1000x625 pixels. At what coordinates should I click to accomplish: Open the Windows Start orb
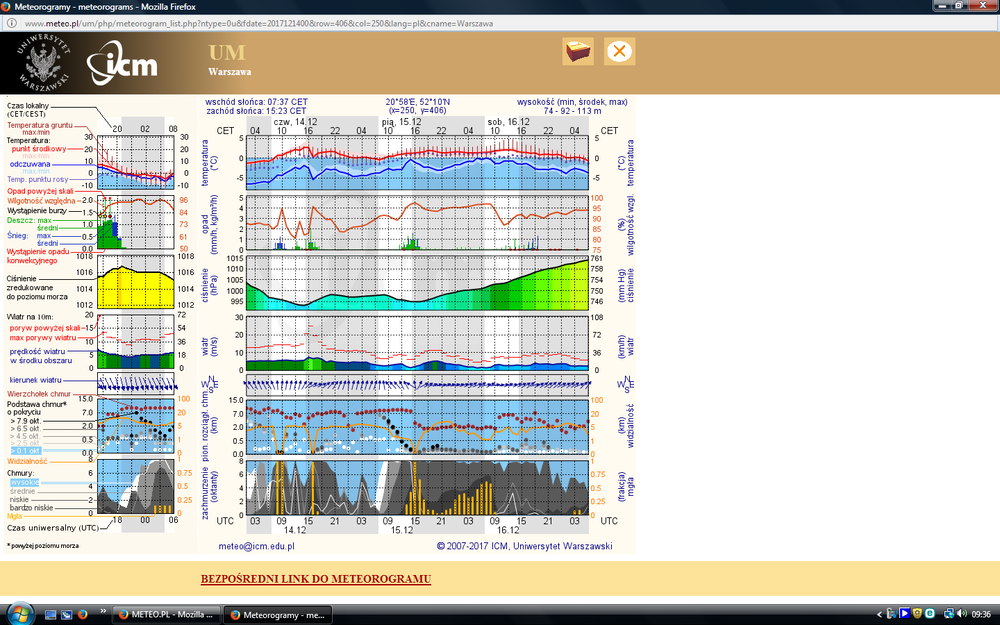(20, 614)
